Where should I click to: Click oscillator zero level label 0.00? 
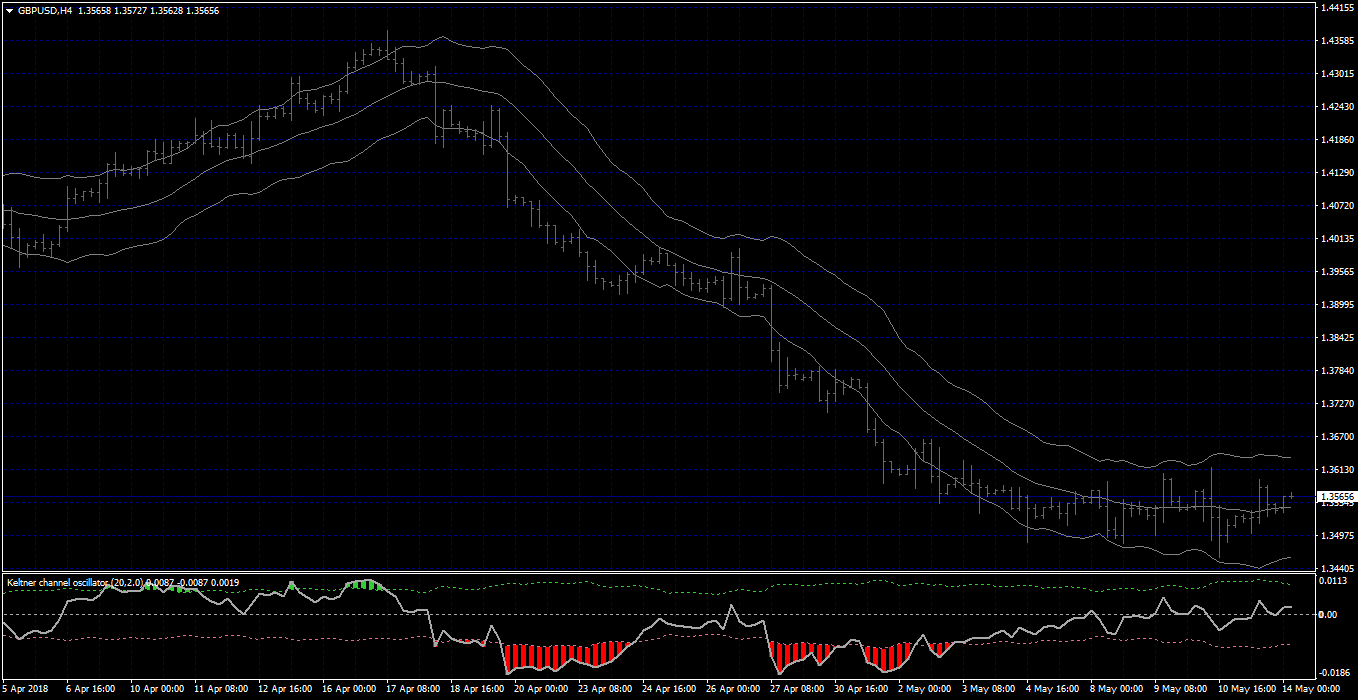pos(1328,614)
